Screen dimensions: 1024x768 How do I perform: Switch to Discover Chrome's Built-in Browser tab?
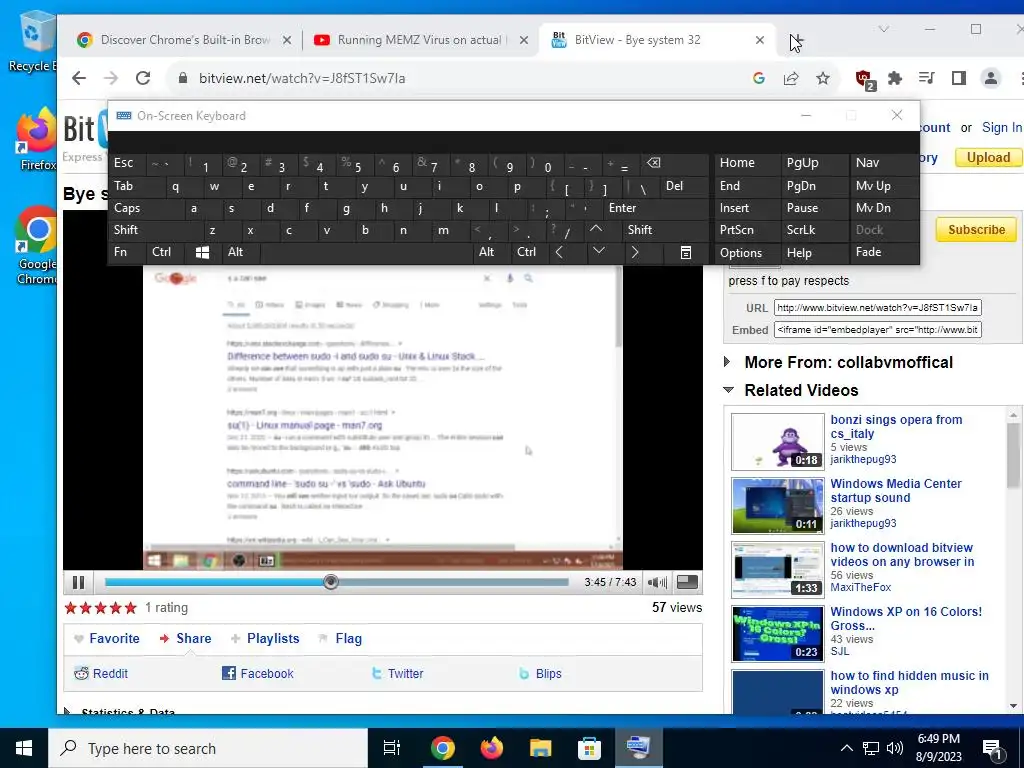click(x=183, y=40)
